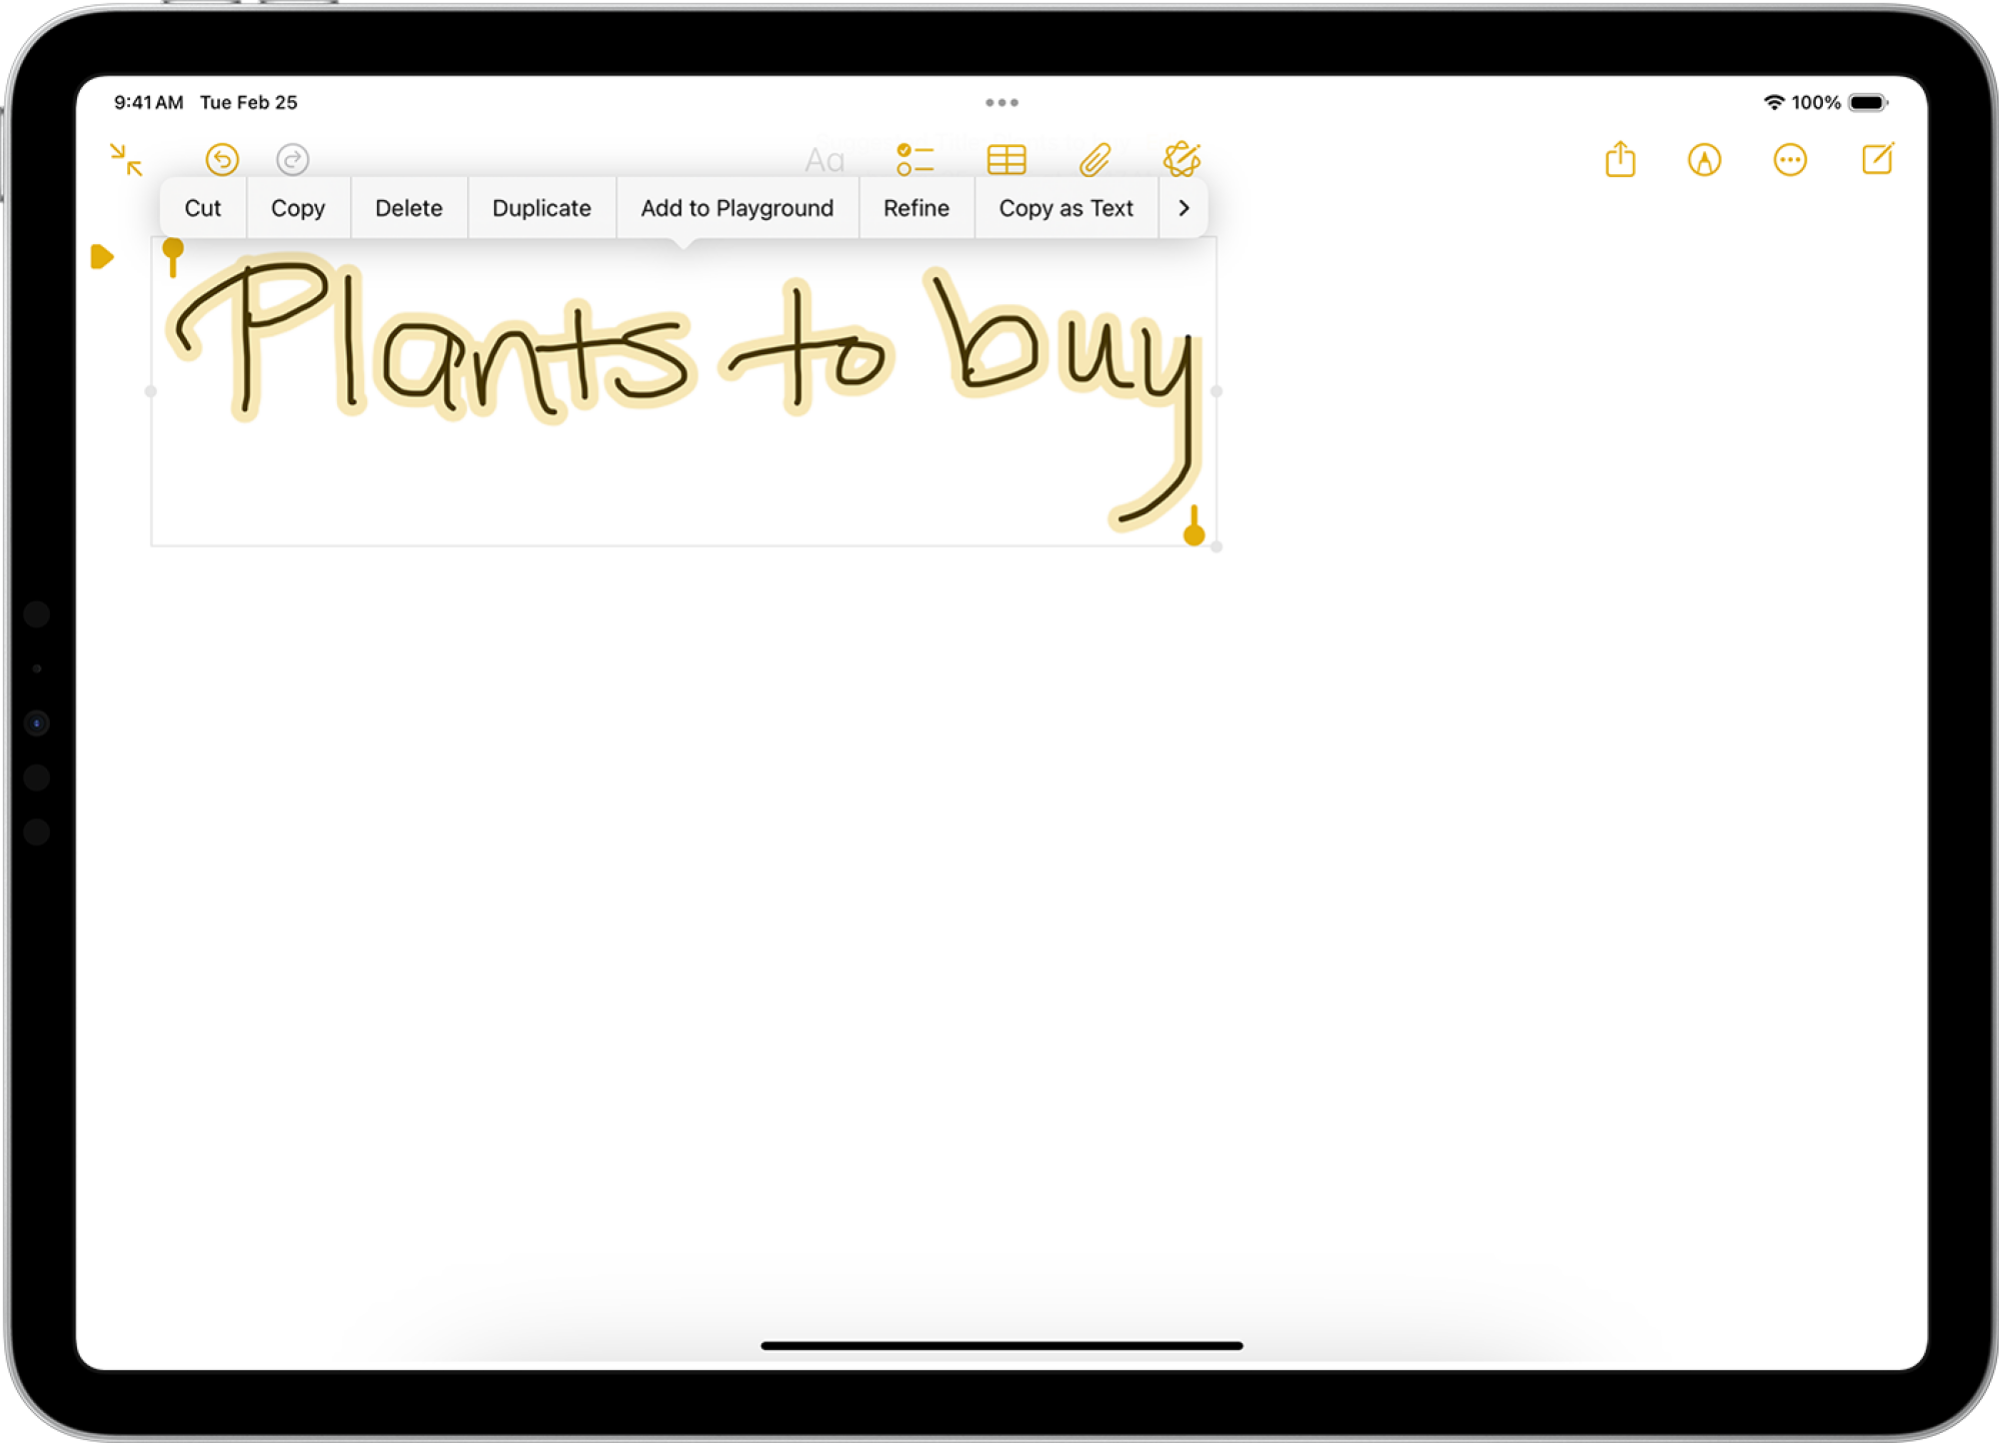The height and width of the screenshot is (1443, 1999).
Task: Open text formatting with the Aa icon
Action: click(824, 160)
